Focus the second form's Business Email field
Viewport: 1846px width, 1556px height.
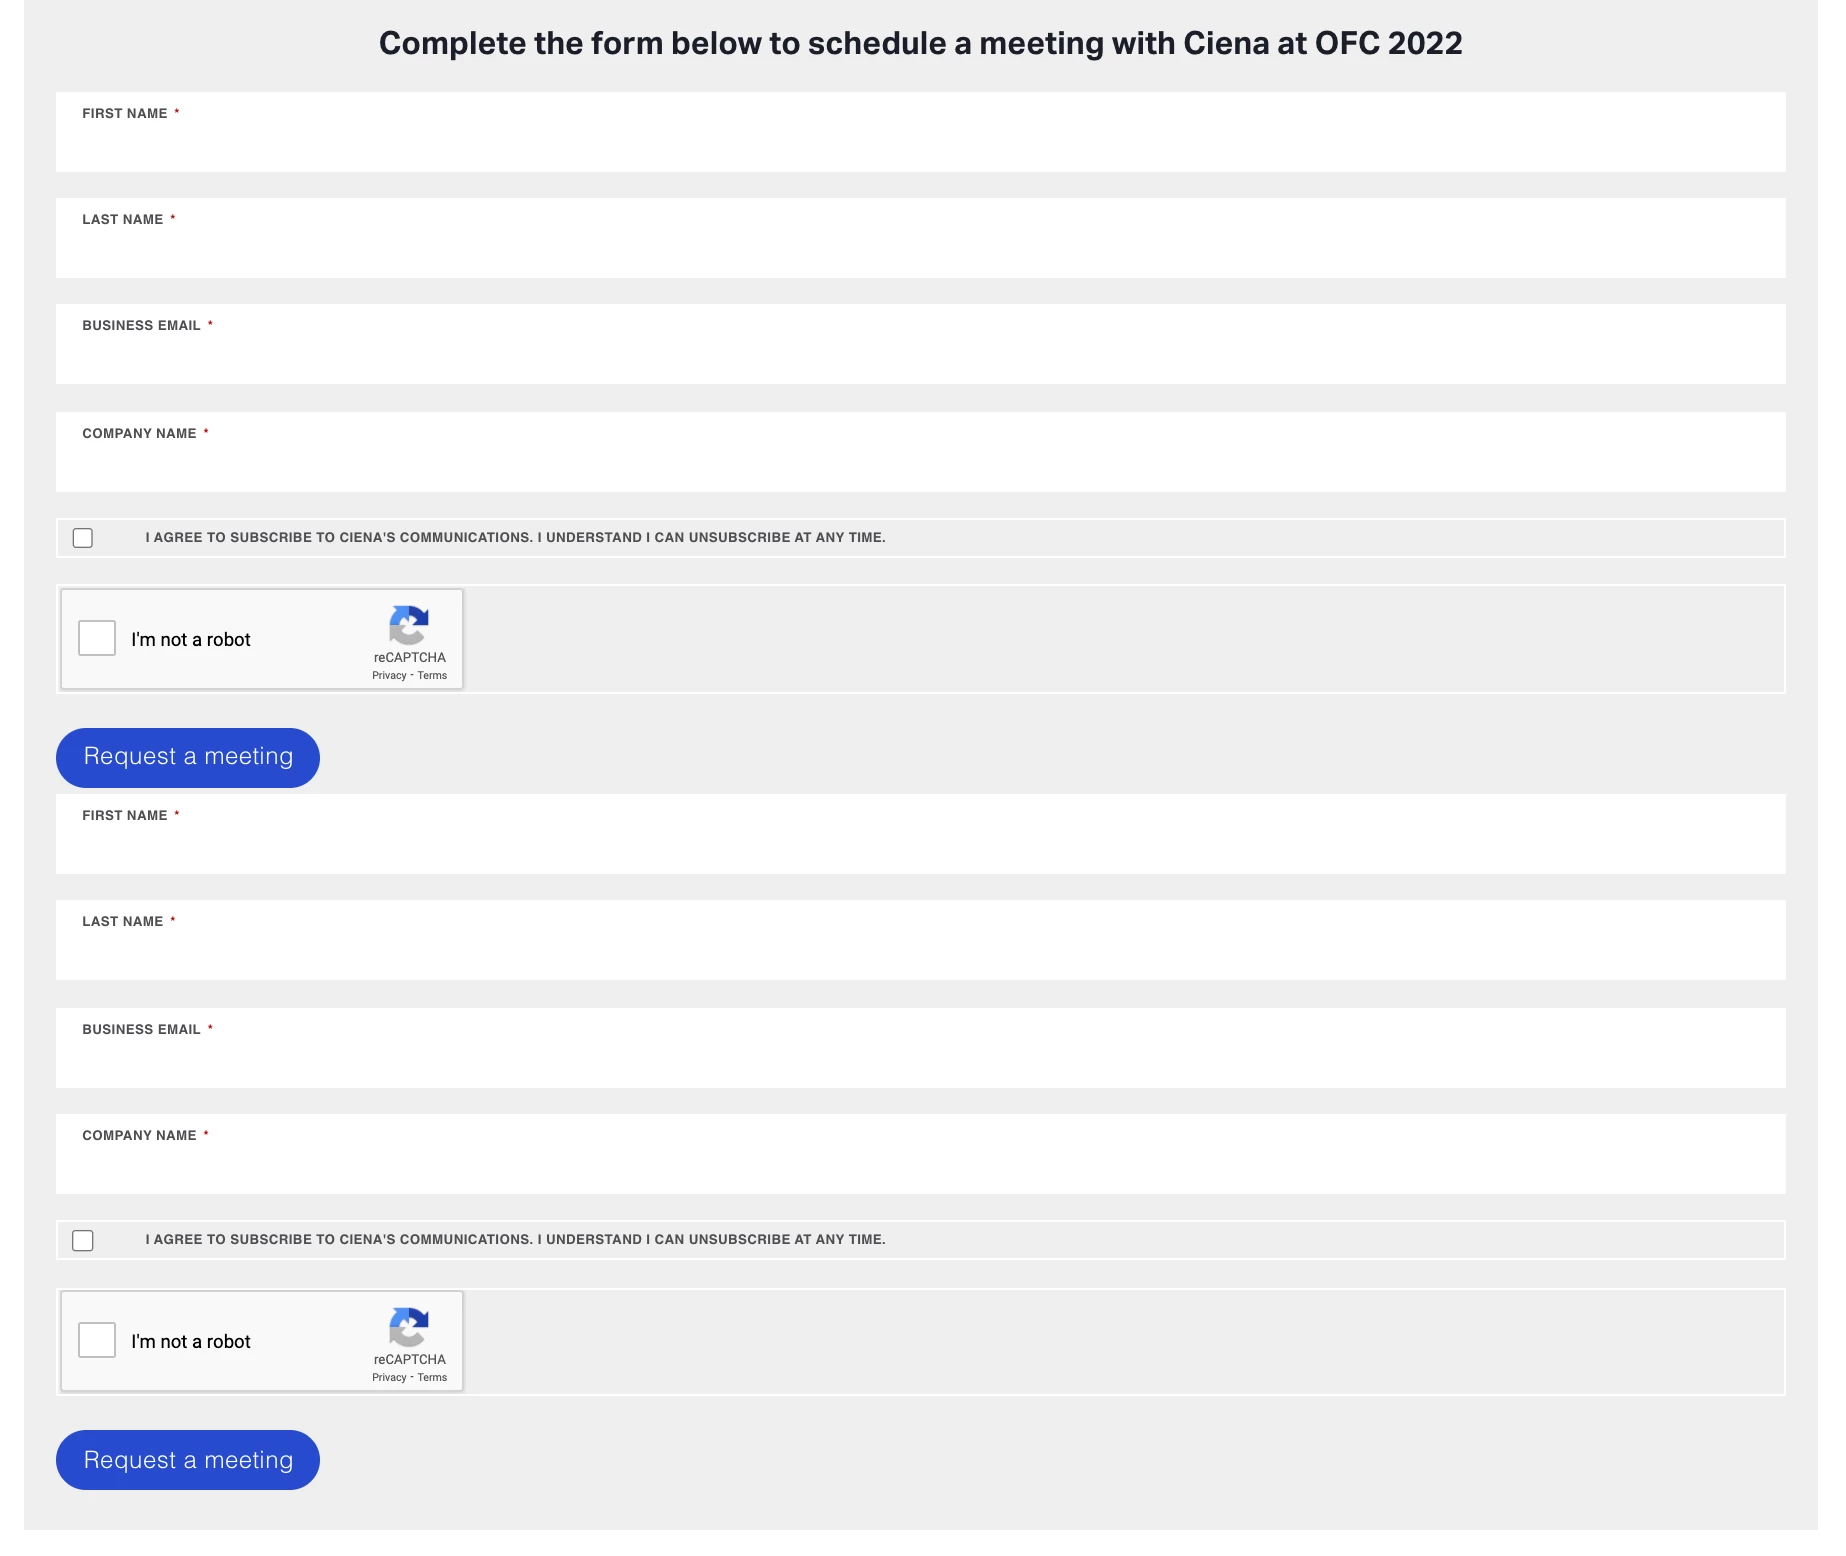point(920,1048)
